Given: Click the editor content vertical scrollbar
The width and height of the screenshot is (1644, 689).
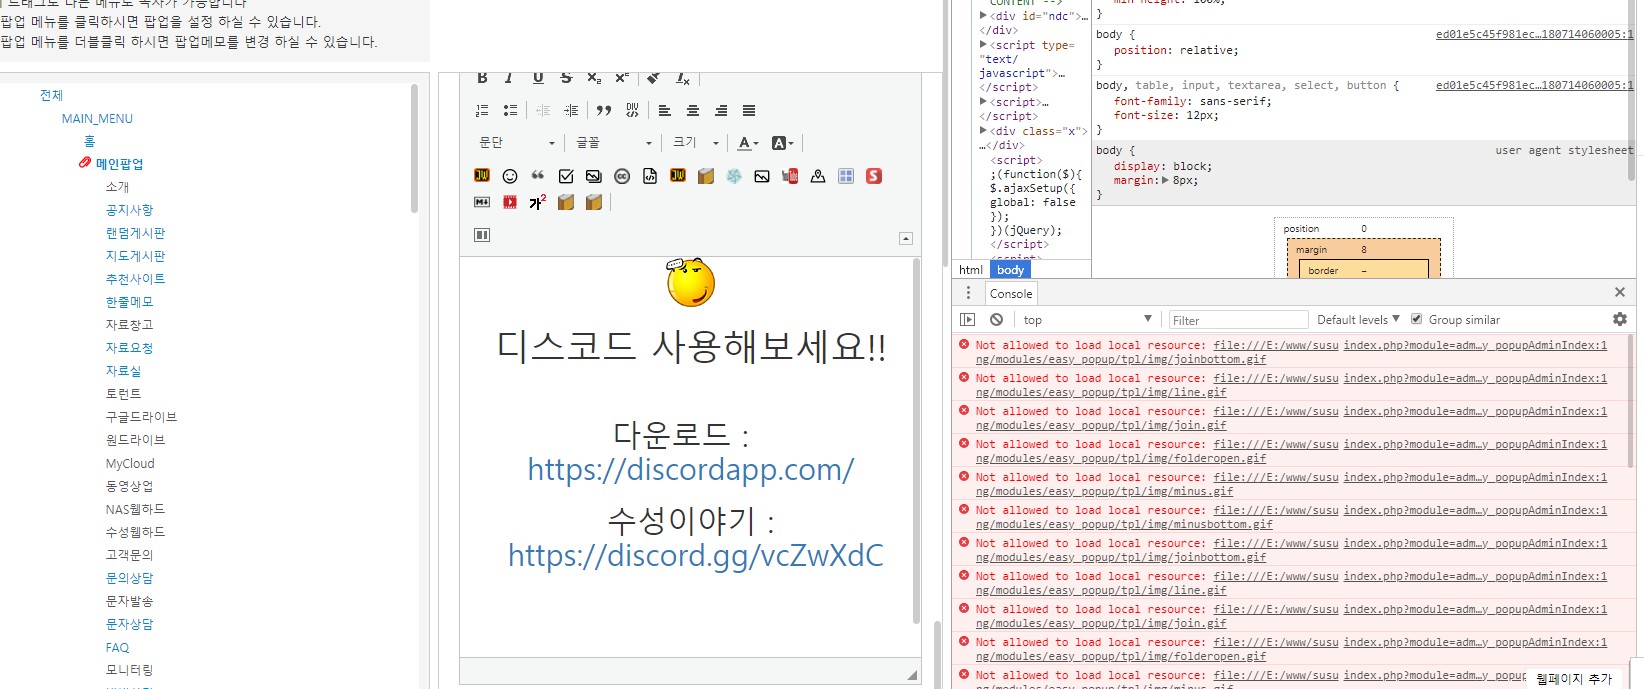Looking at the screenshot, I should pyautogui.click(x=916, y=440).
